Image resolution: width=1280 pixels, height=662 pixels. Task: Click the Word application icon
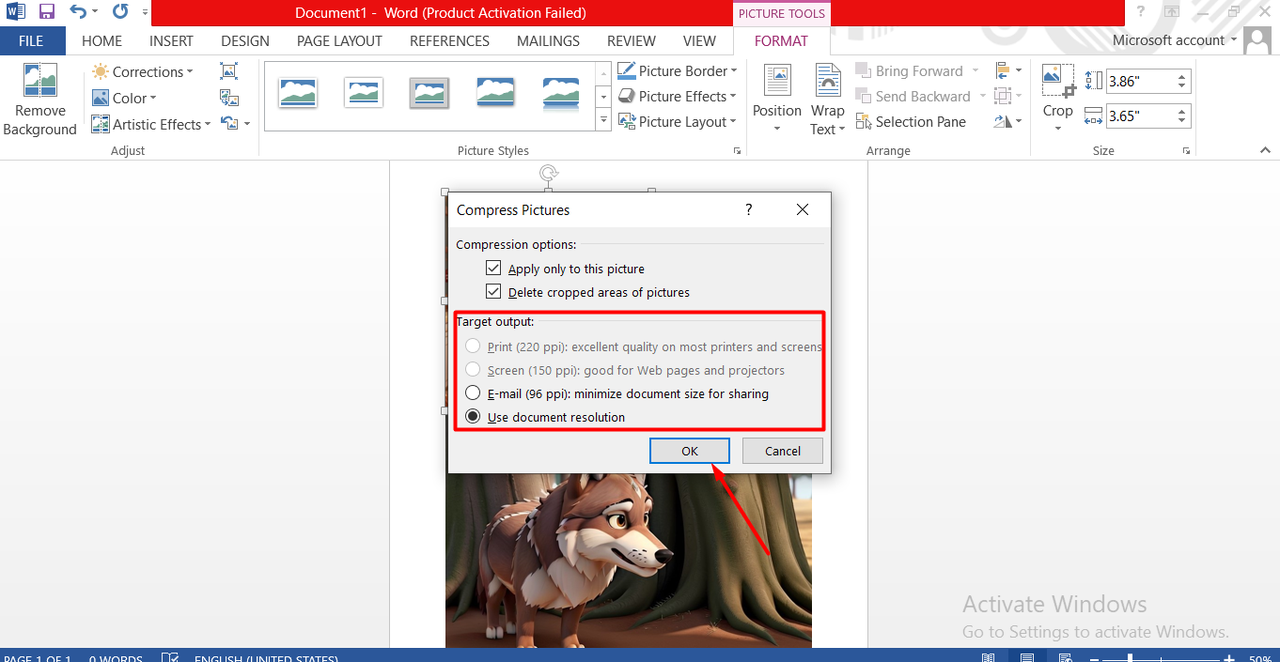coord(15,13)
